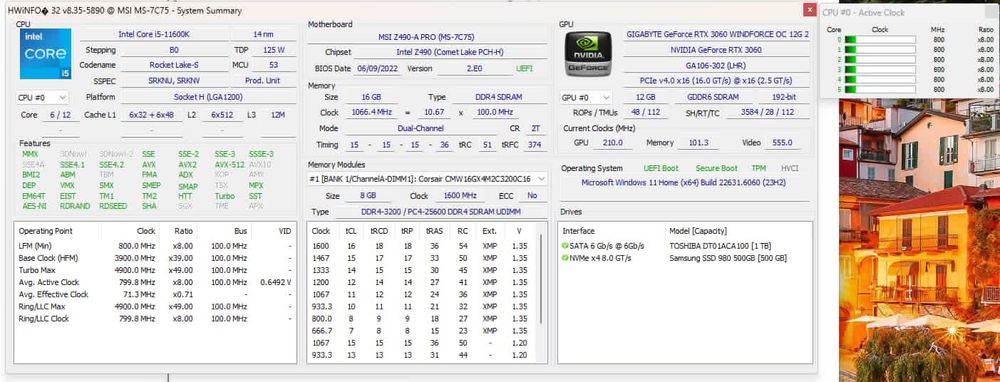Select the Turbo Max operating point row
The height and width of the screenshot is (382, 1000).
coord(155,270)
